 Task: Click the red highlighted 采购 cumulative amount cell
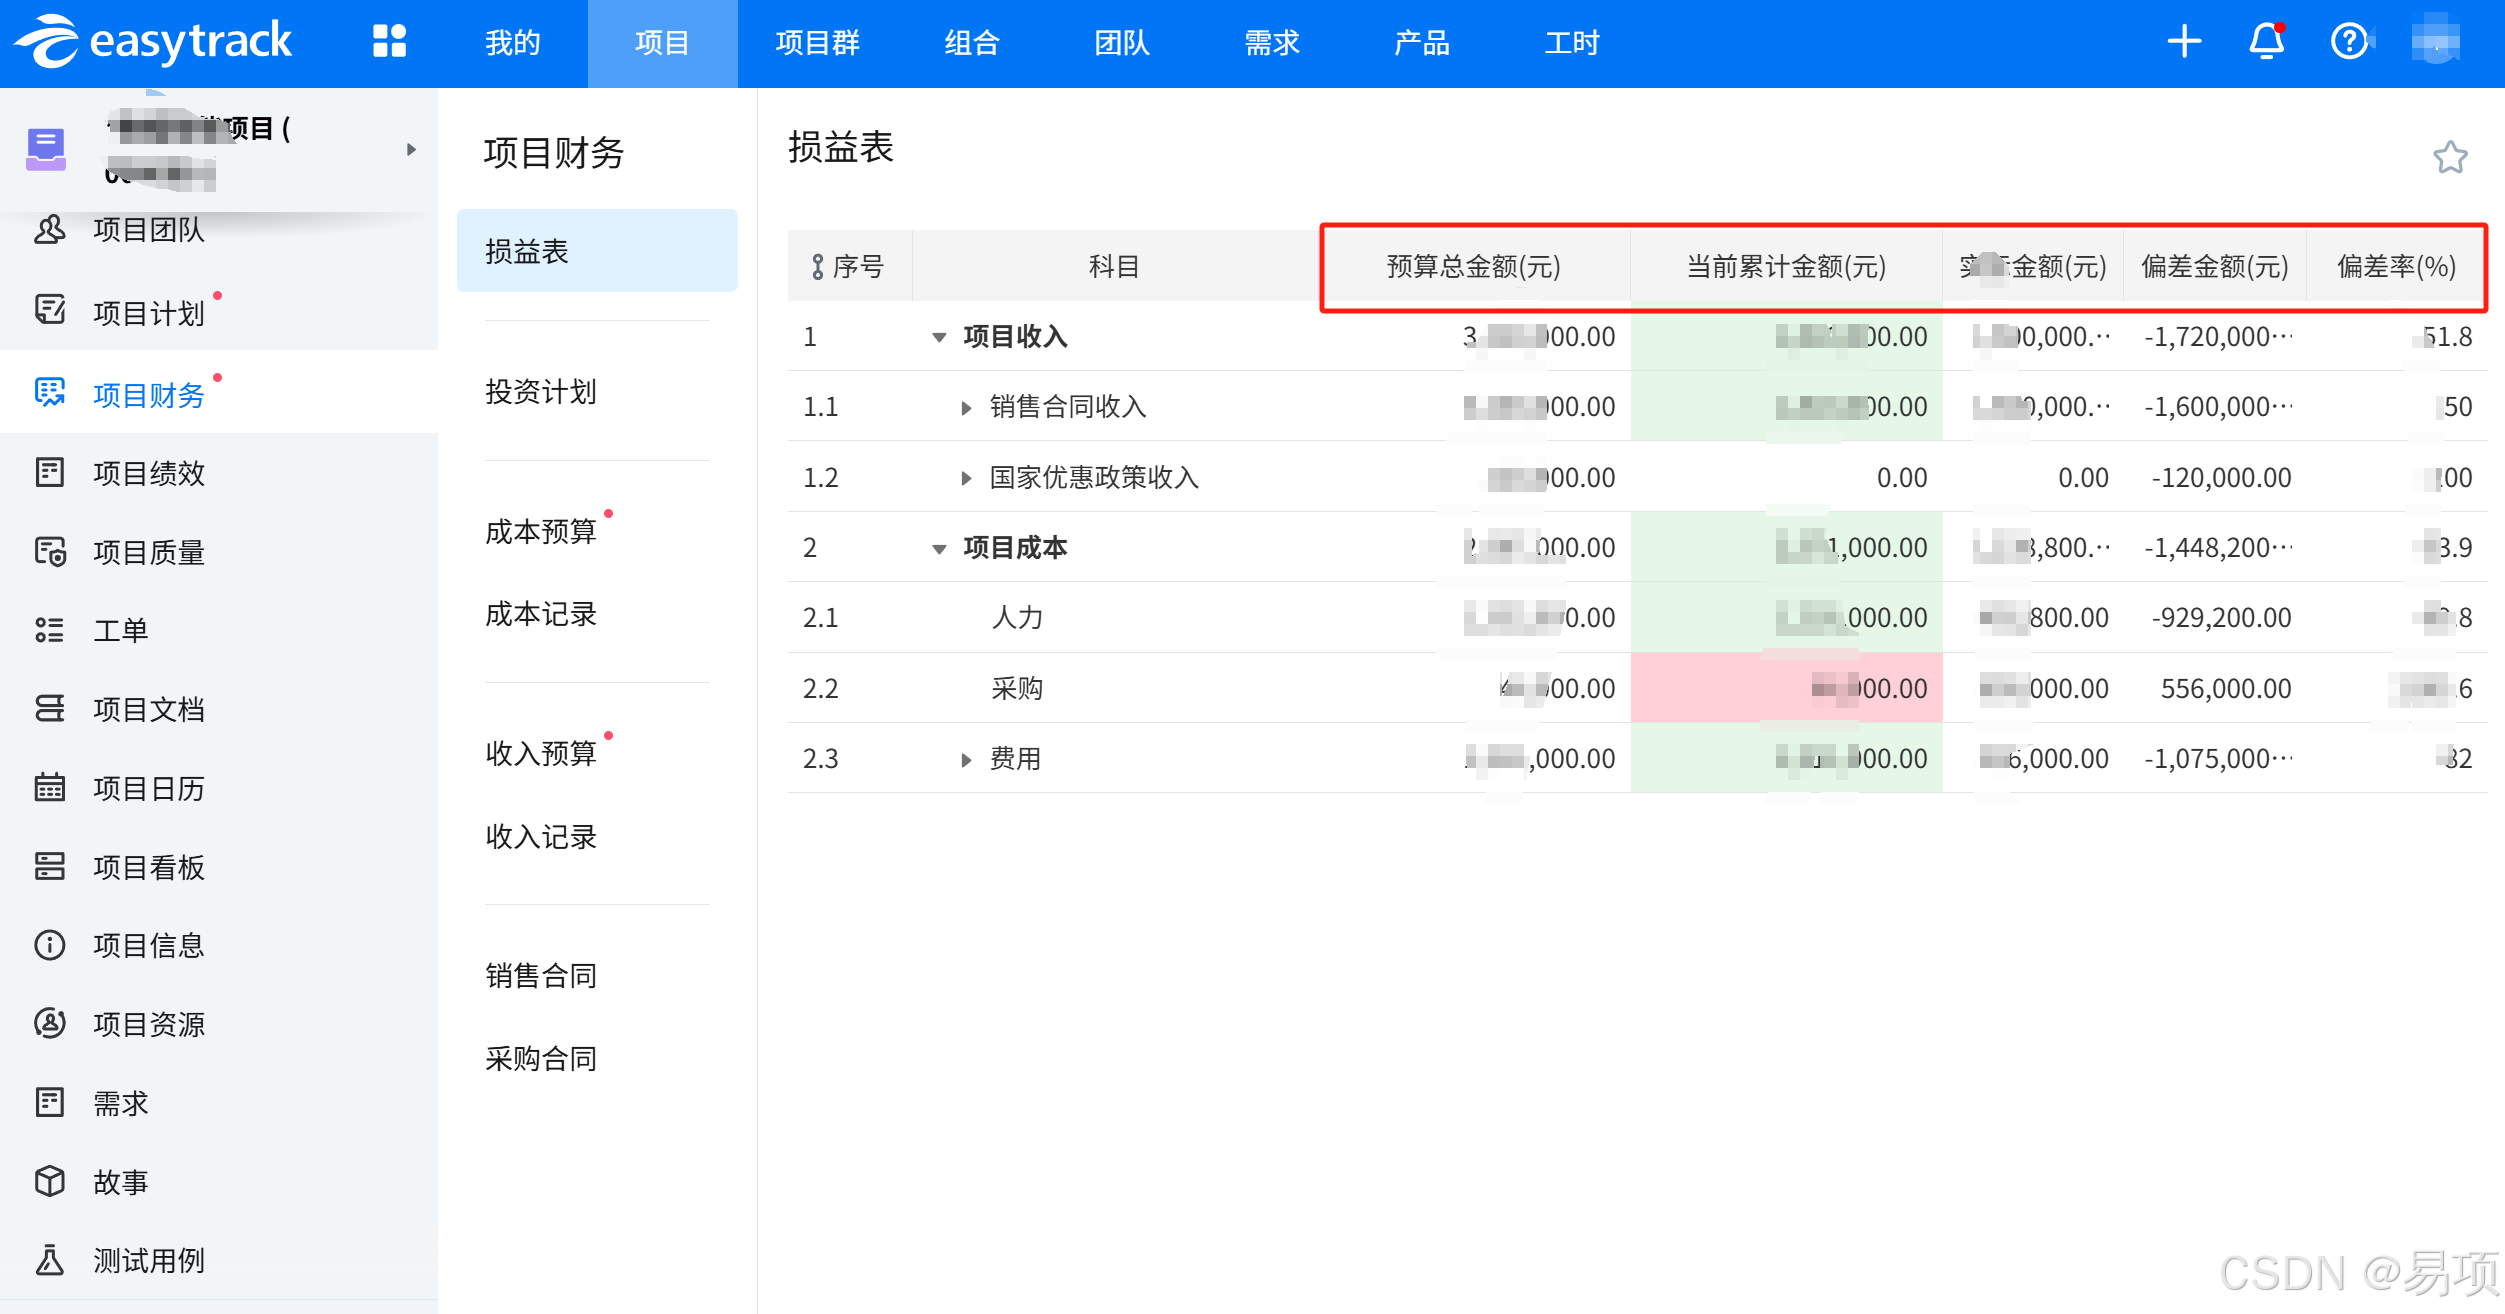1785,688
